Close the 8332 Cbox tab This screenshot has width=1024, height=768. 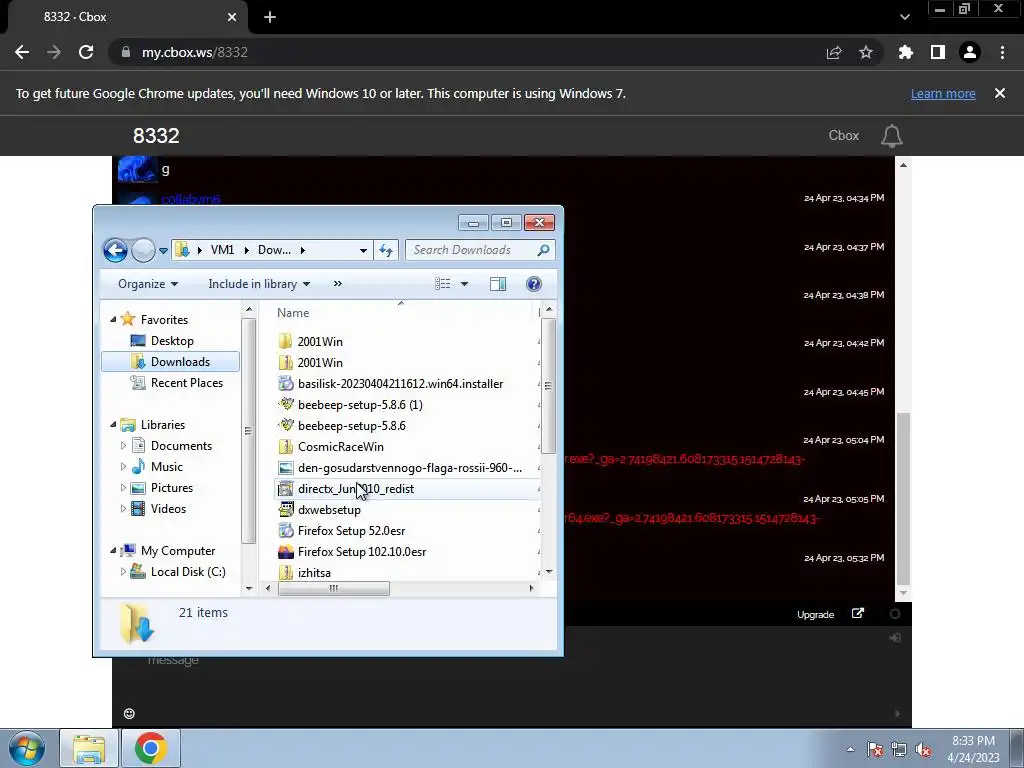[x=232, y=17]
